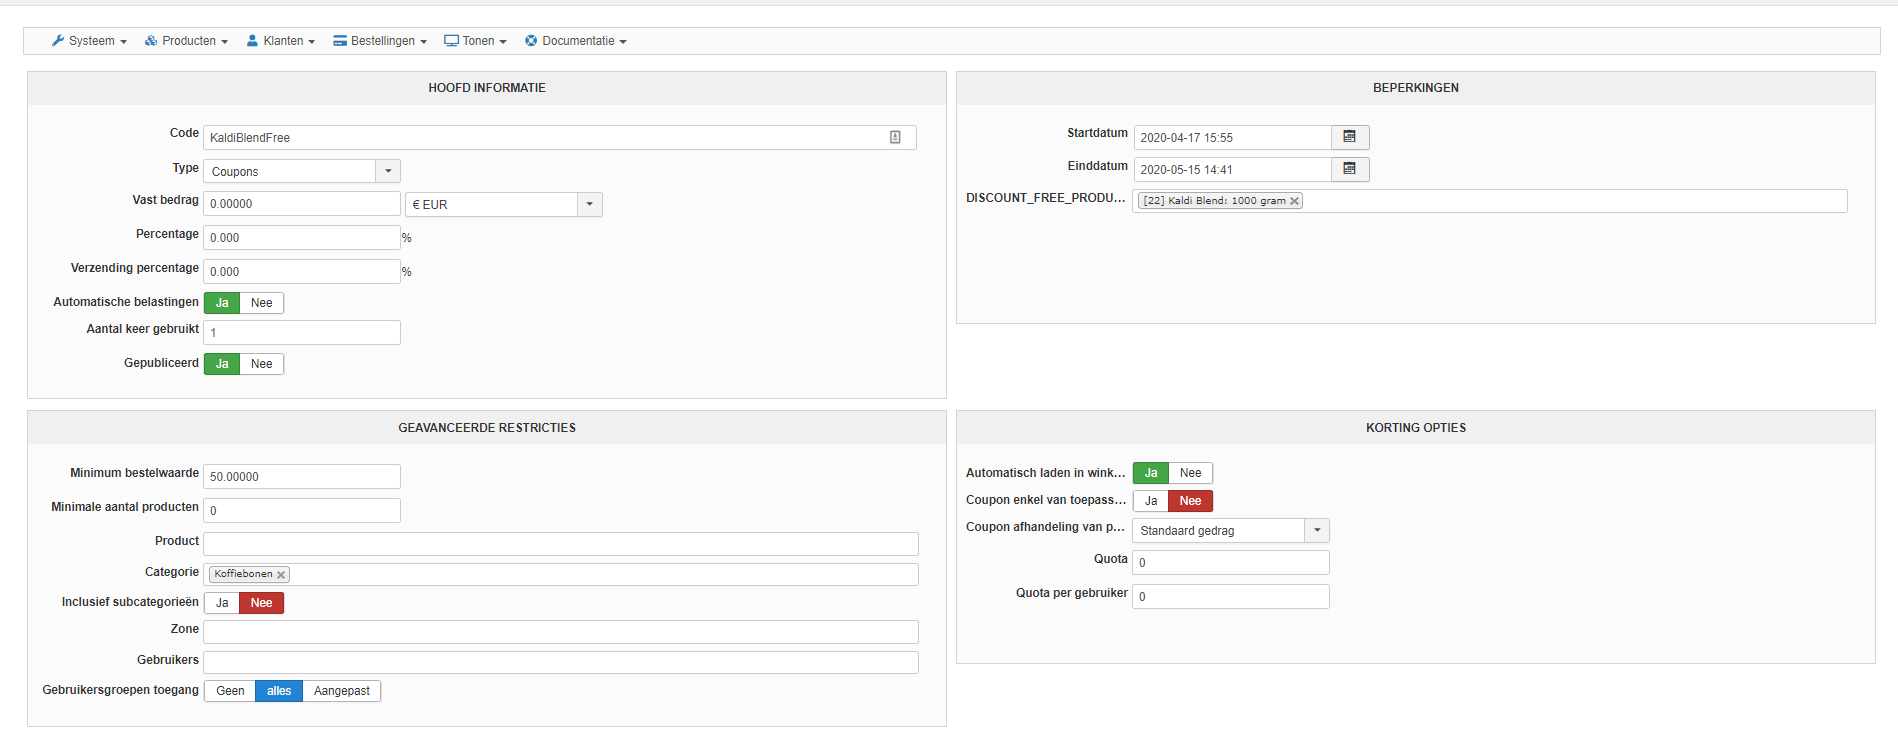Click the HOOFD INFORMATIE panel header
This screenshot has width=1898, height=751.
tap(487, 88)
